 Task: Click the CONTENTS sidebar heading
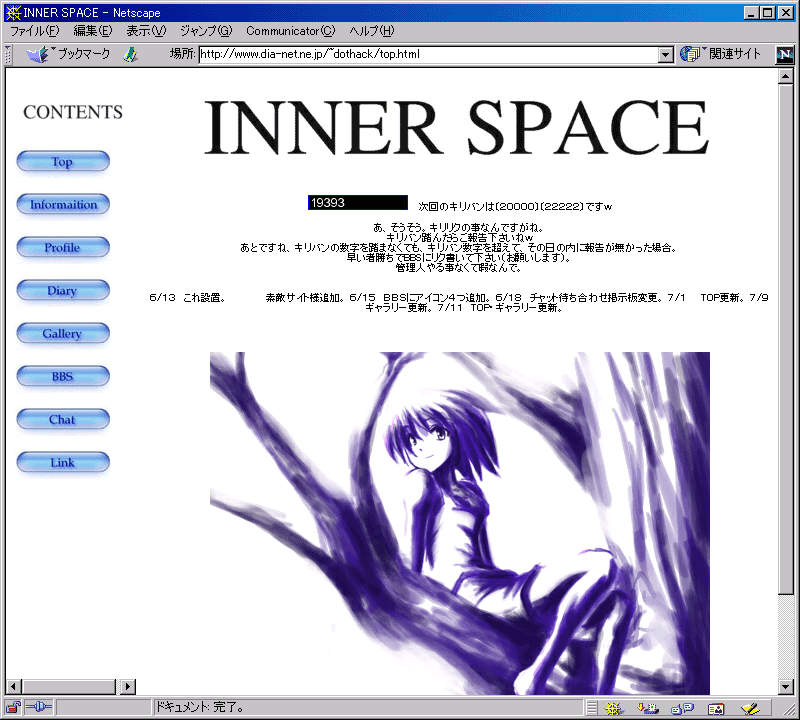73,112
